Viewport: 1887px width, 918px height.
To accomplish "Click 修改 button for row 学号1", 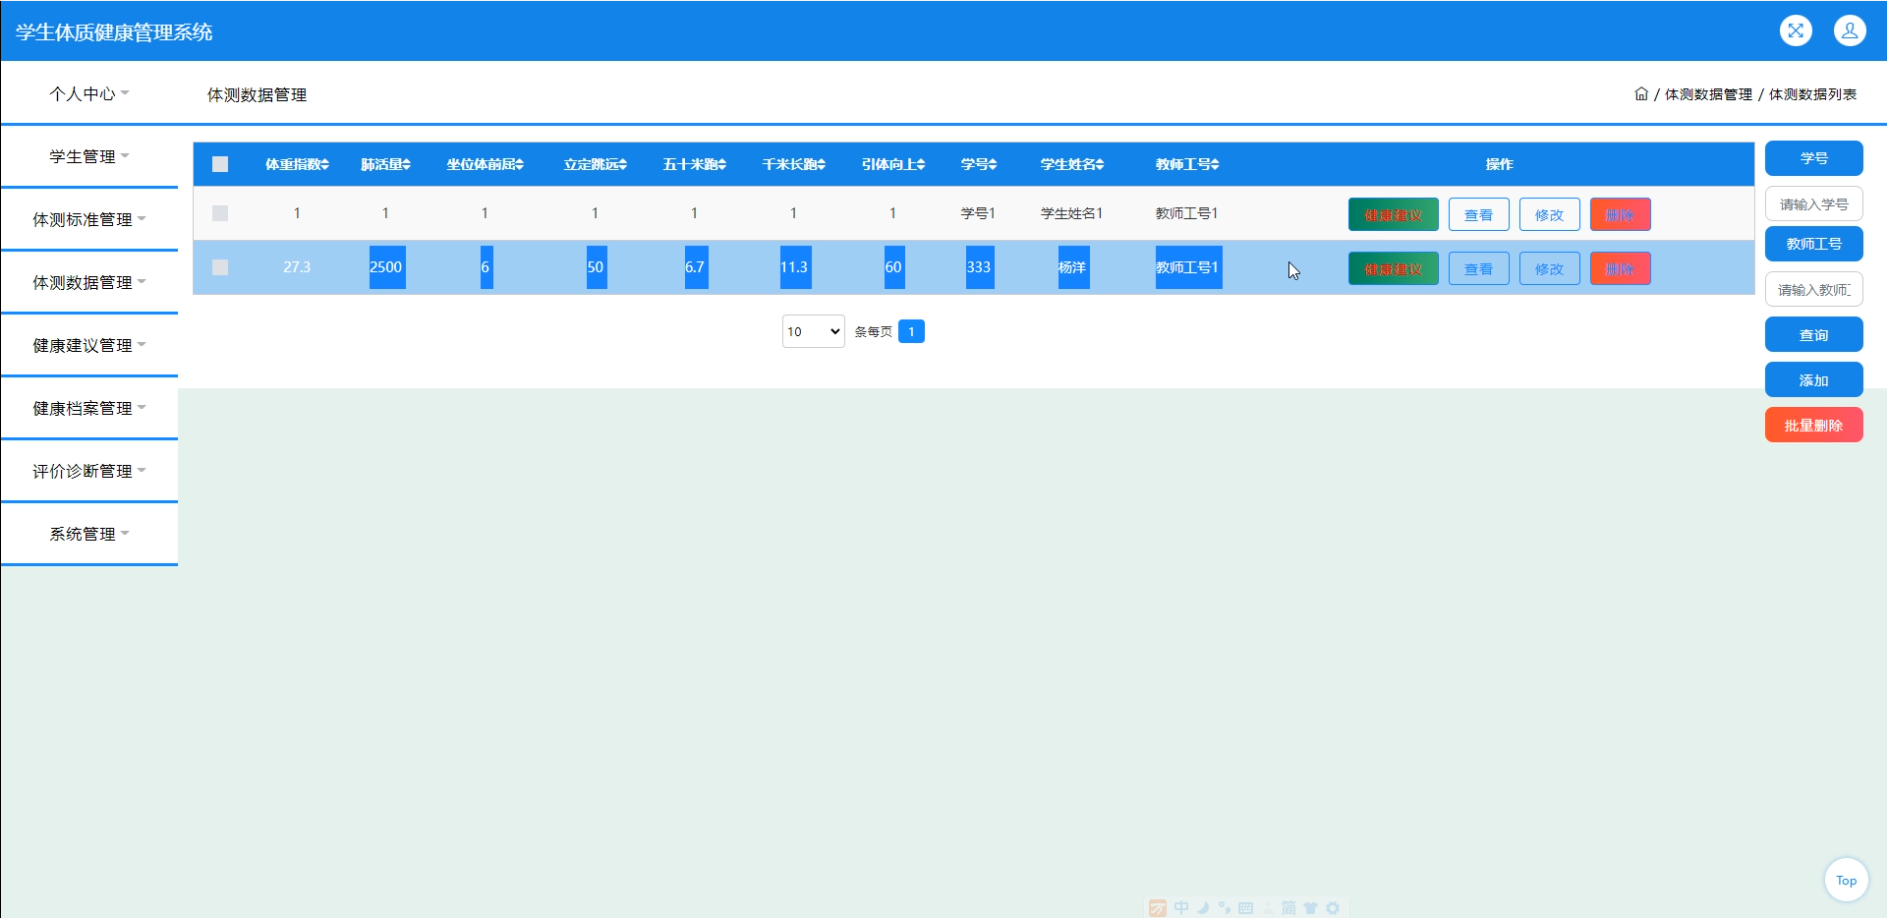I will 1549,214.
